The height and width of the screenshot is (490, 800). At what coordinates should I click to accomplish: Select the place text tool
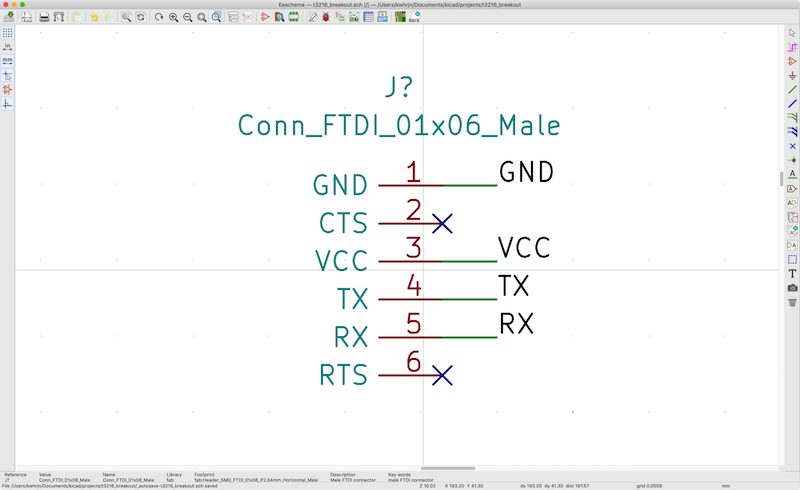click(x=792, y=274)
